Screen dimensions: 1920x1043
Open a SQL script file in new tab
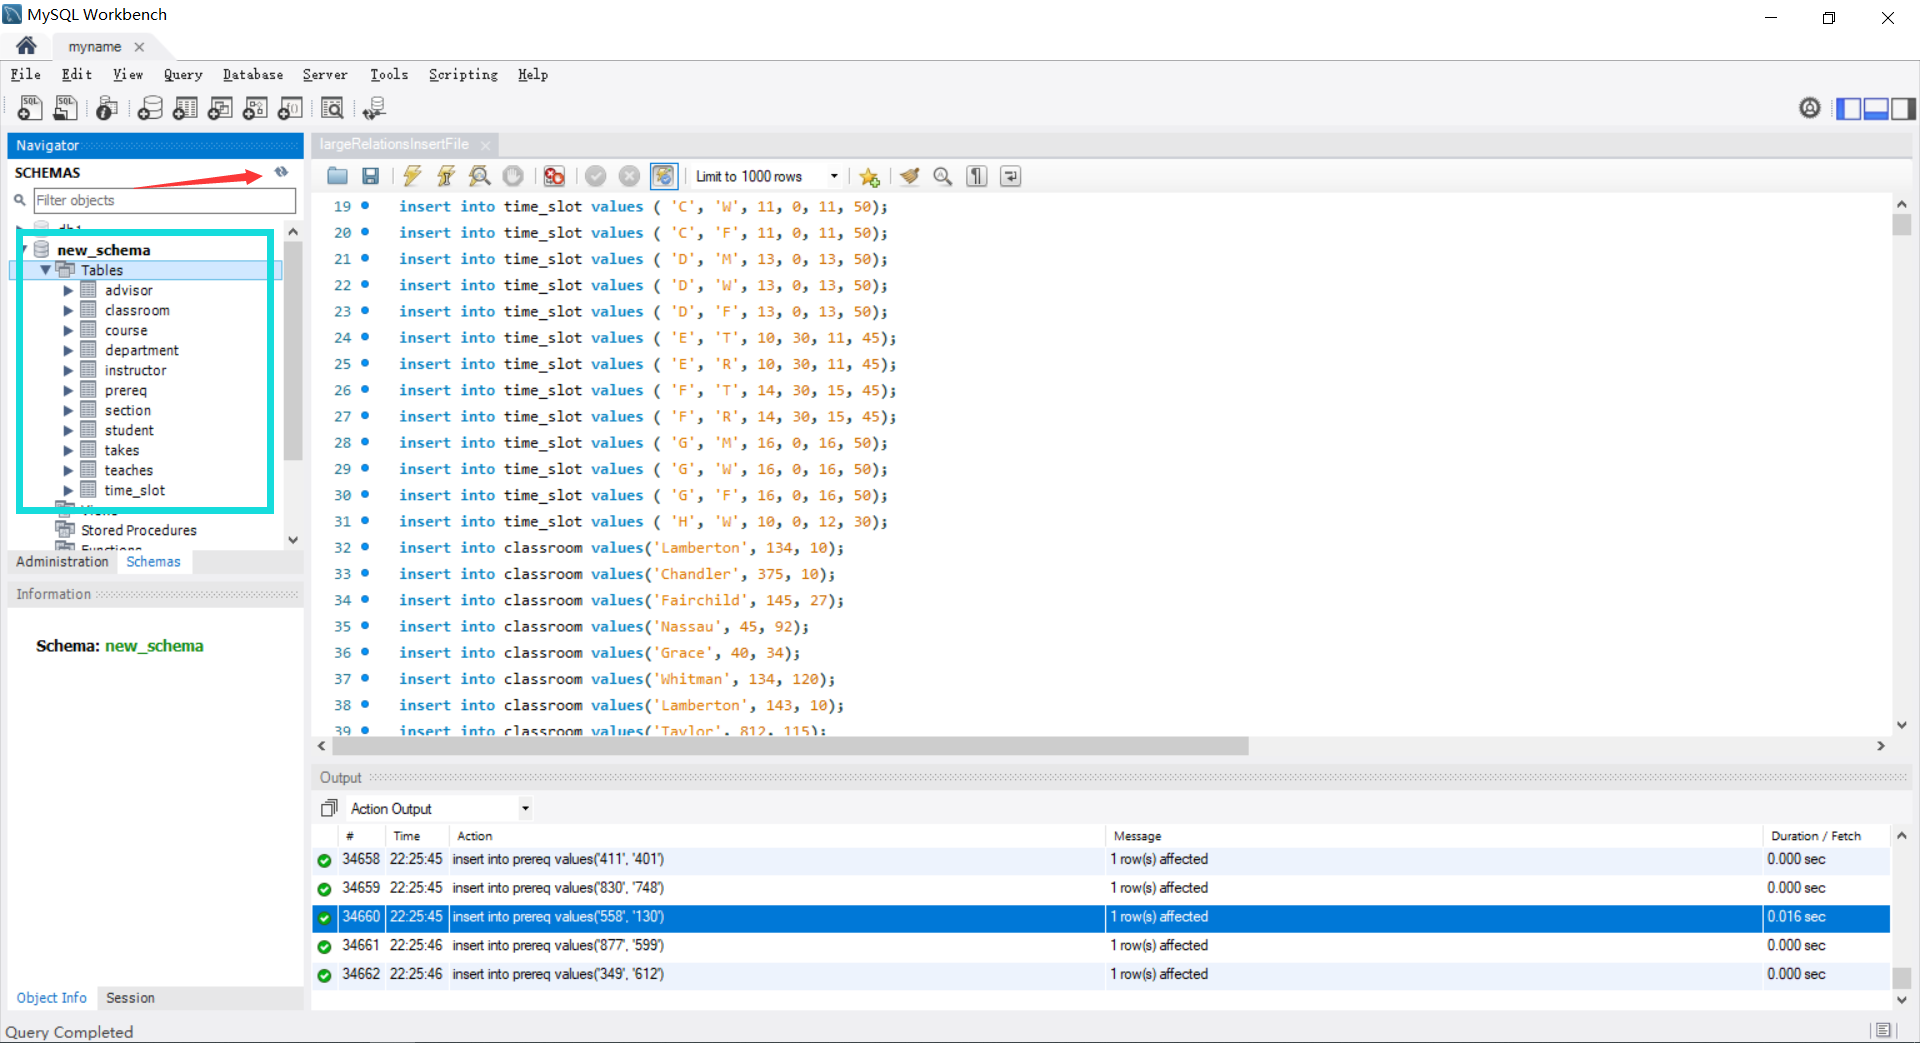point(65,108)
